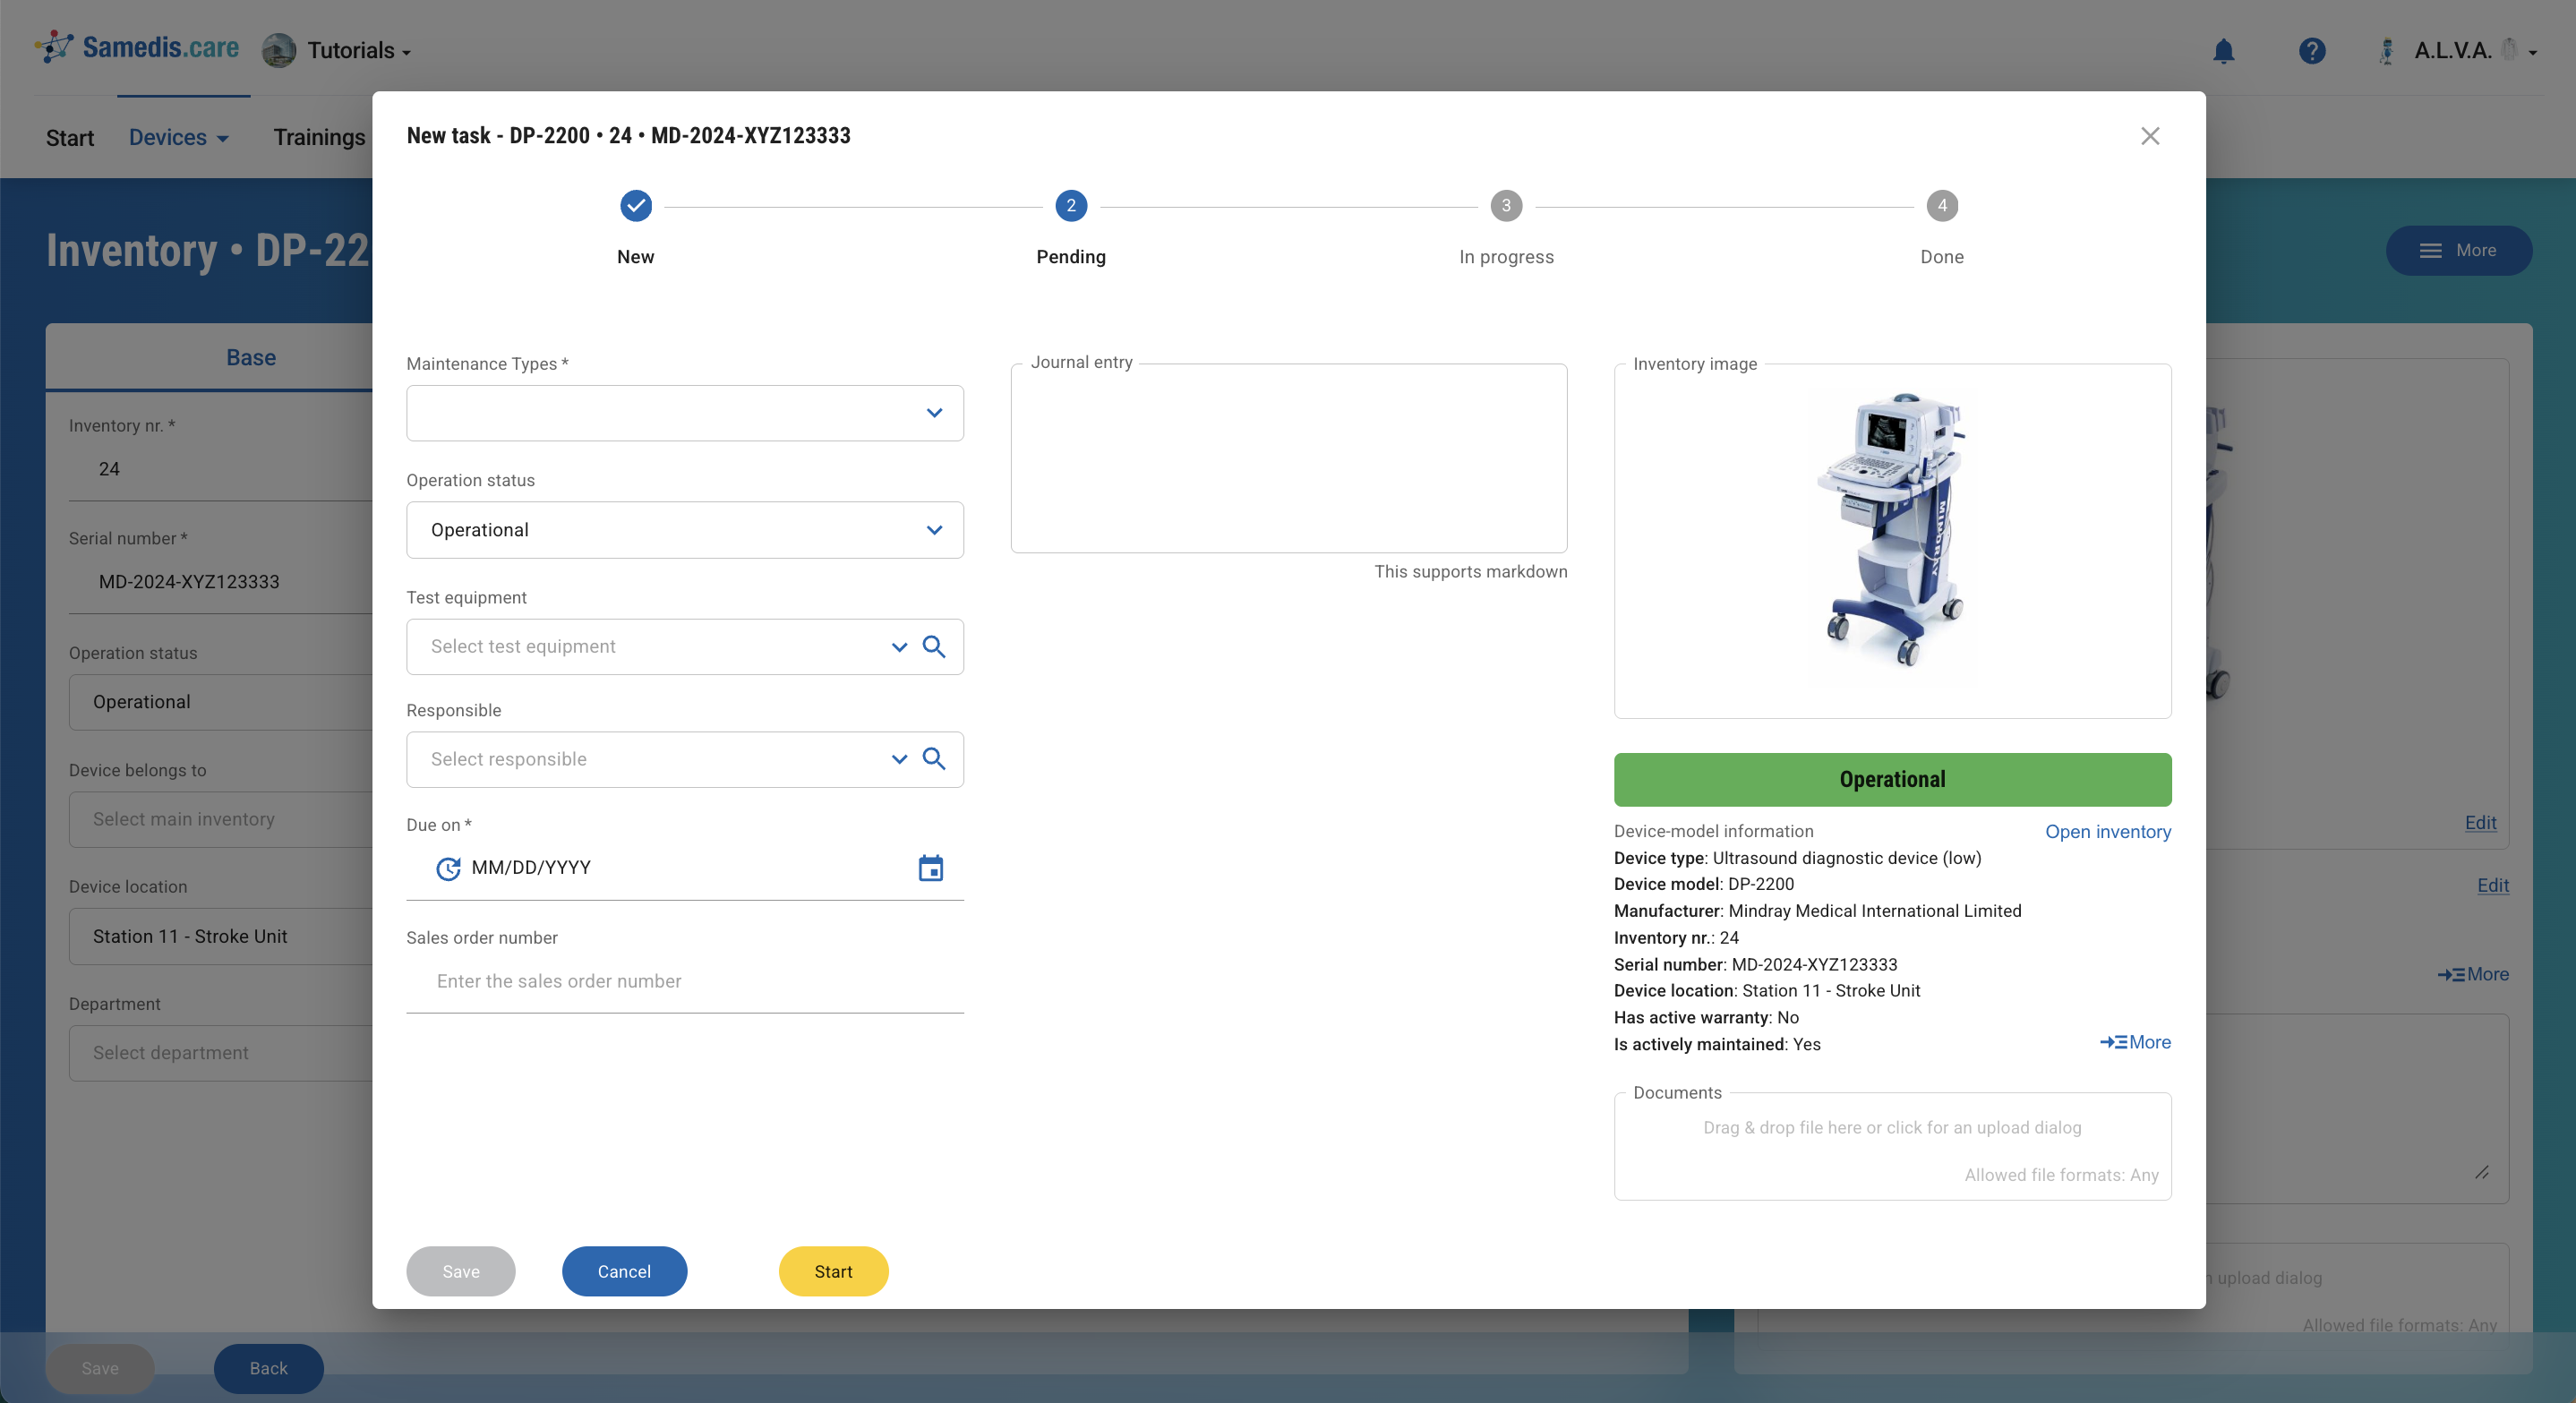Search responsible person with magnifier icon
The width and height of the screenshot is (2576, 1403).
click(x=934, y=759)
